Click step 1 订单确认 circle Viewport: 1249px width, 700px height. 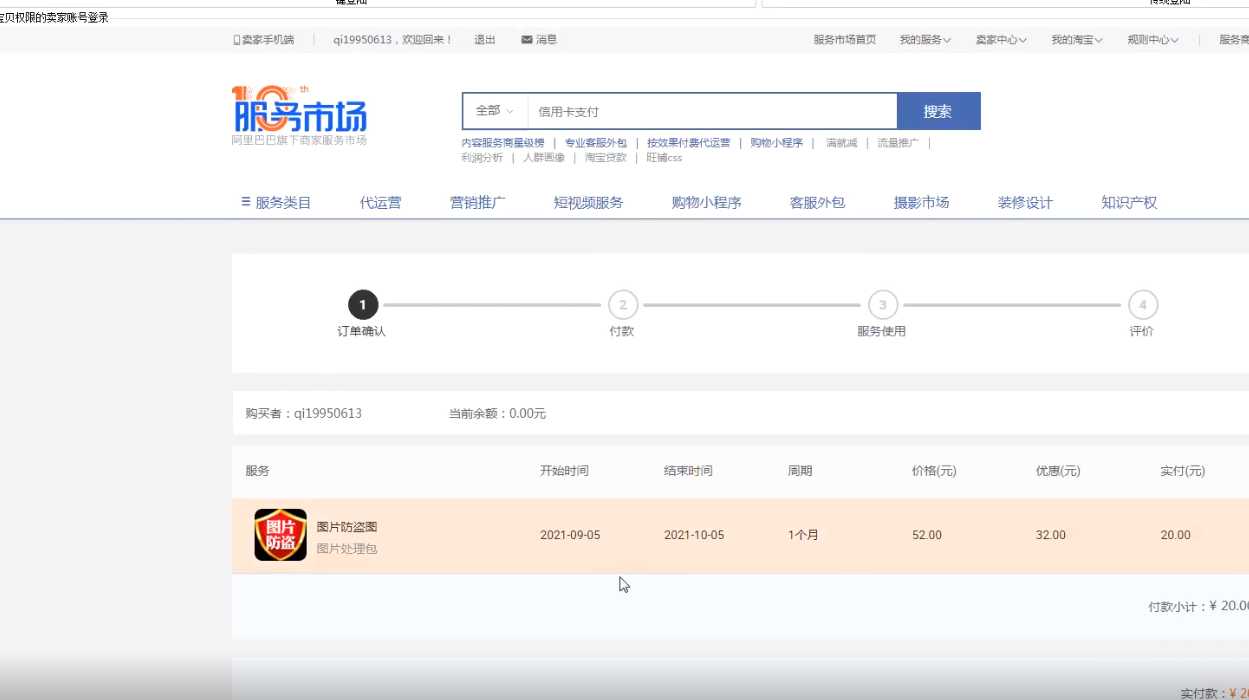[x=362, y=305]
